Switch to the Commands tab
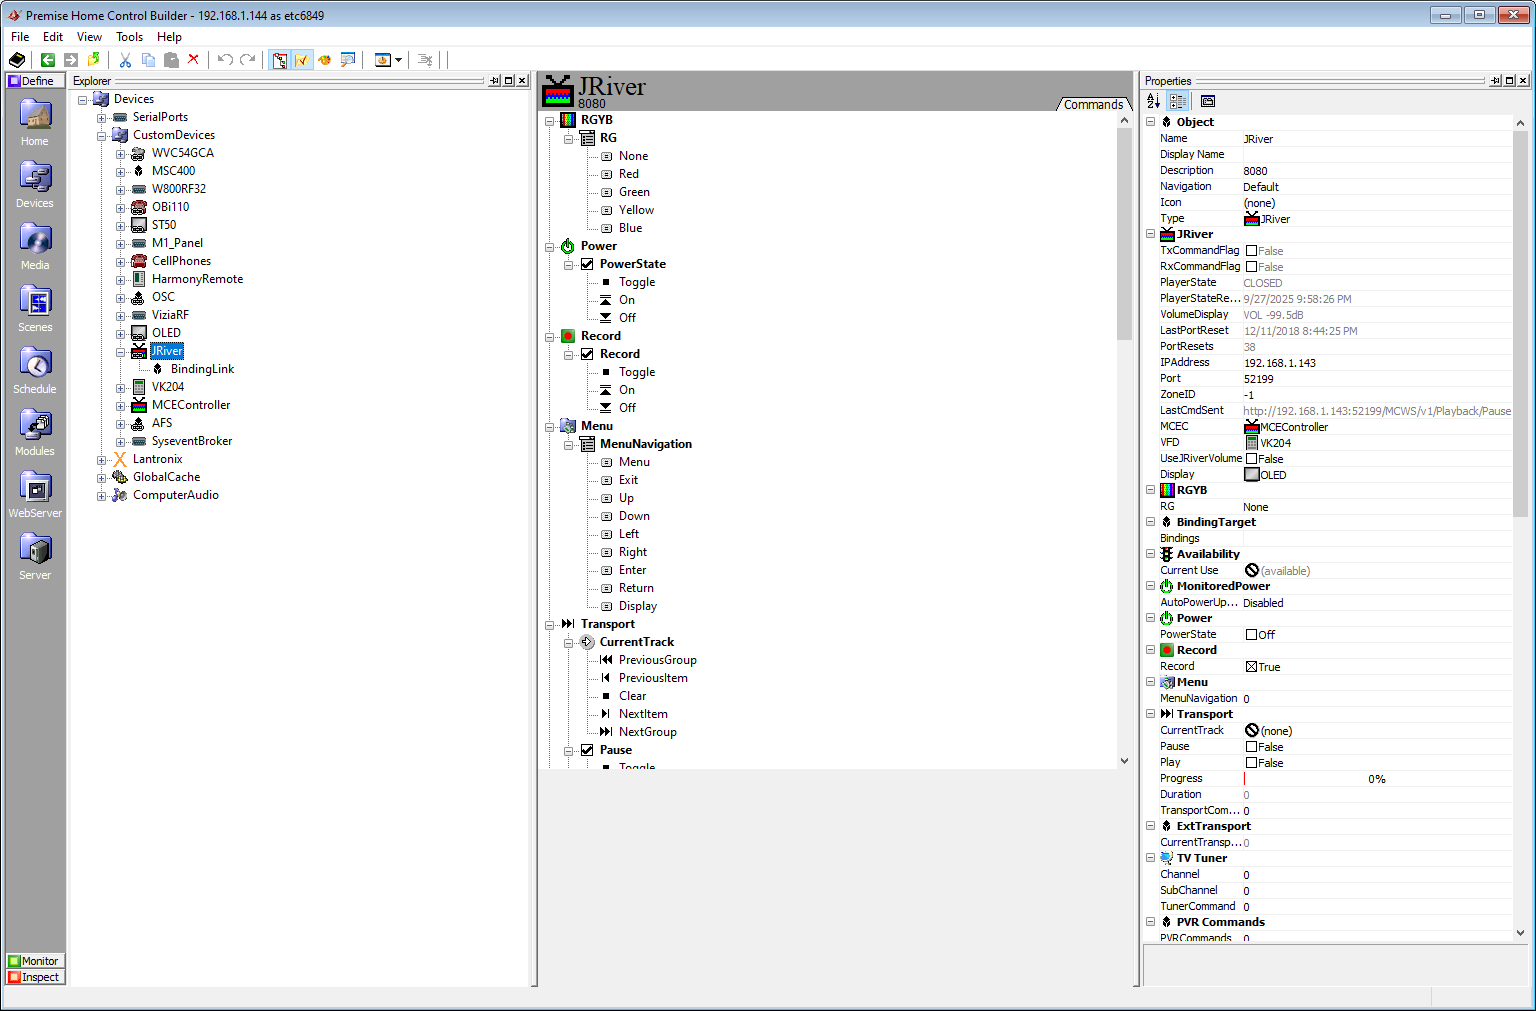 click(x=1093, y=104)
